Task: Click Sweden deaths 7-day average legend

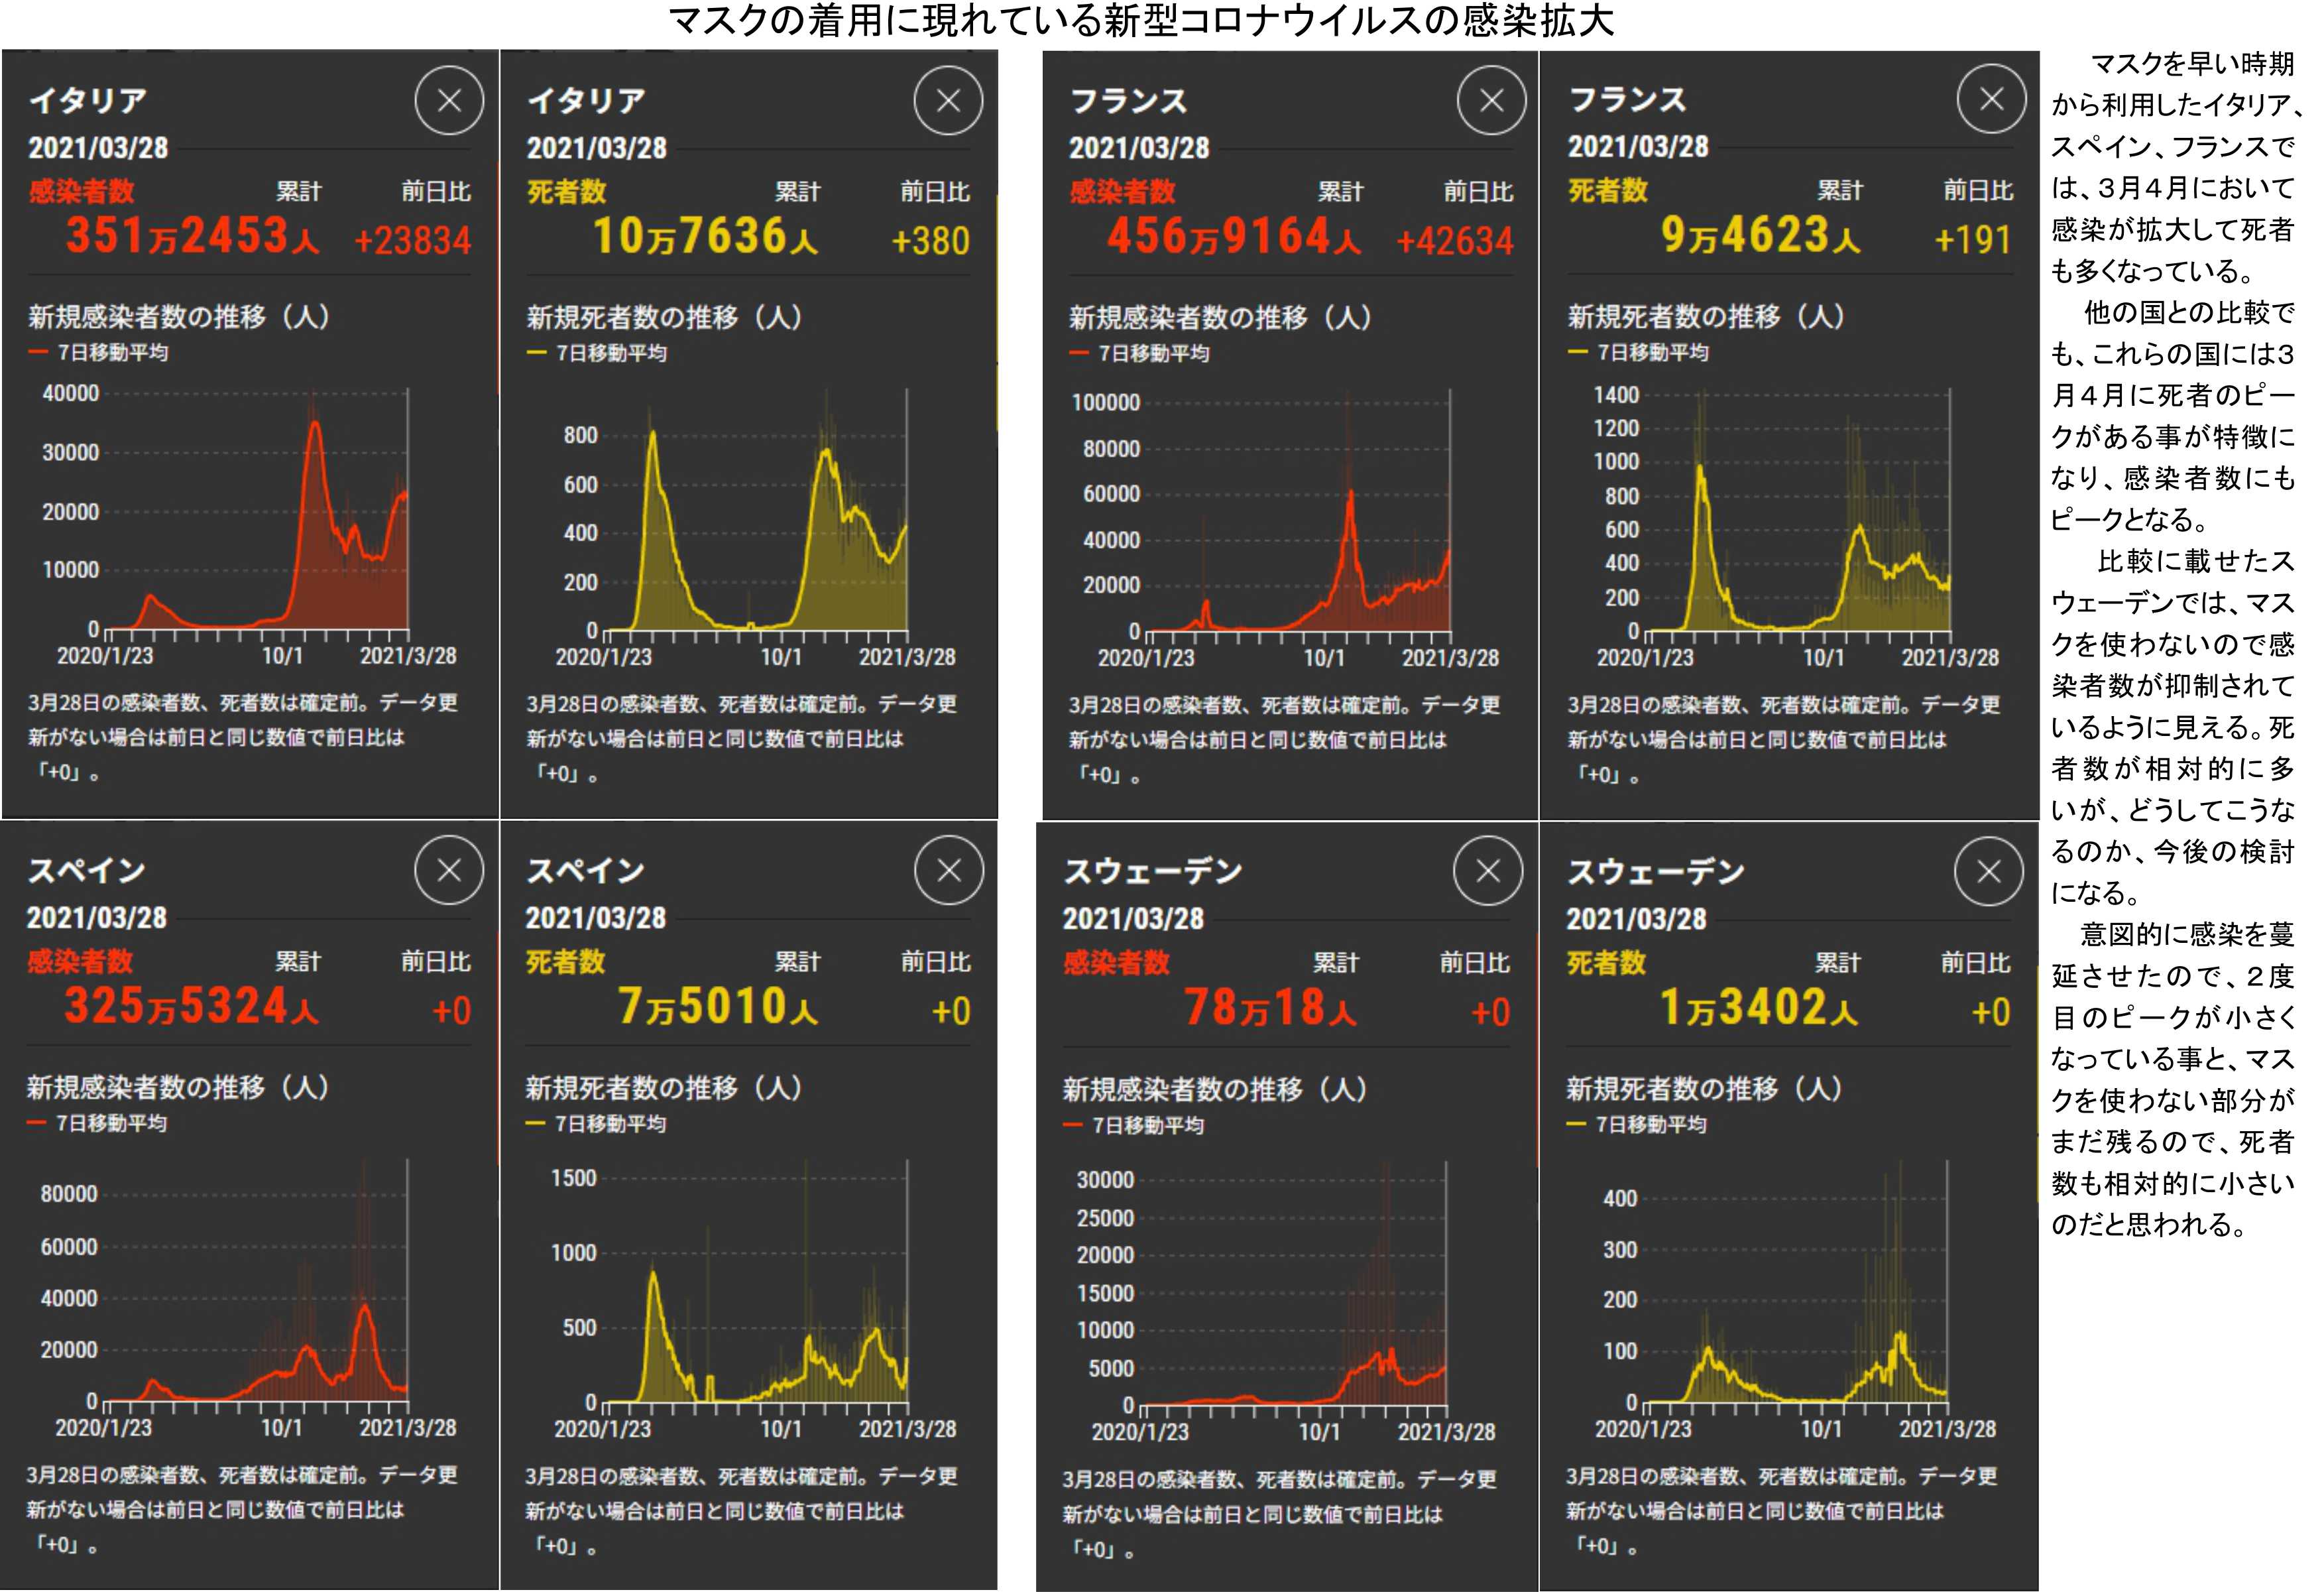Action: pos(1637,1124)
